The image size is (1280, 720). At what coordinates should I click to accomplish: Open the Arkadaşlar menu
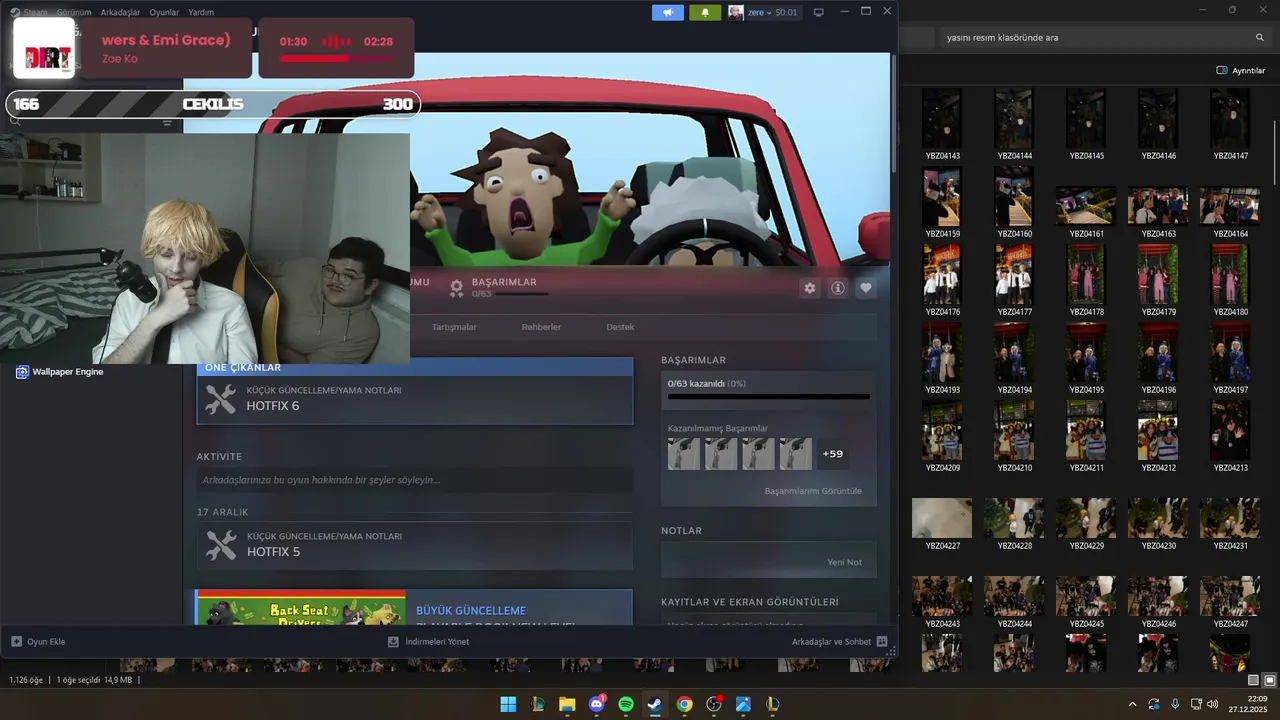pos(120,12)
